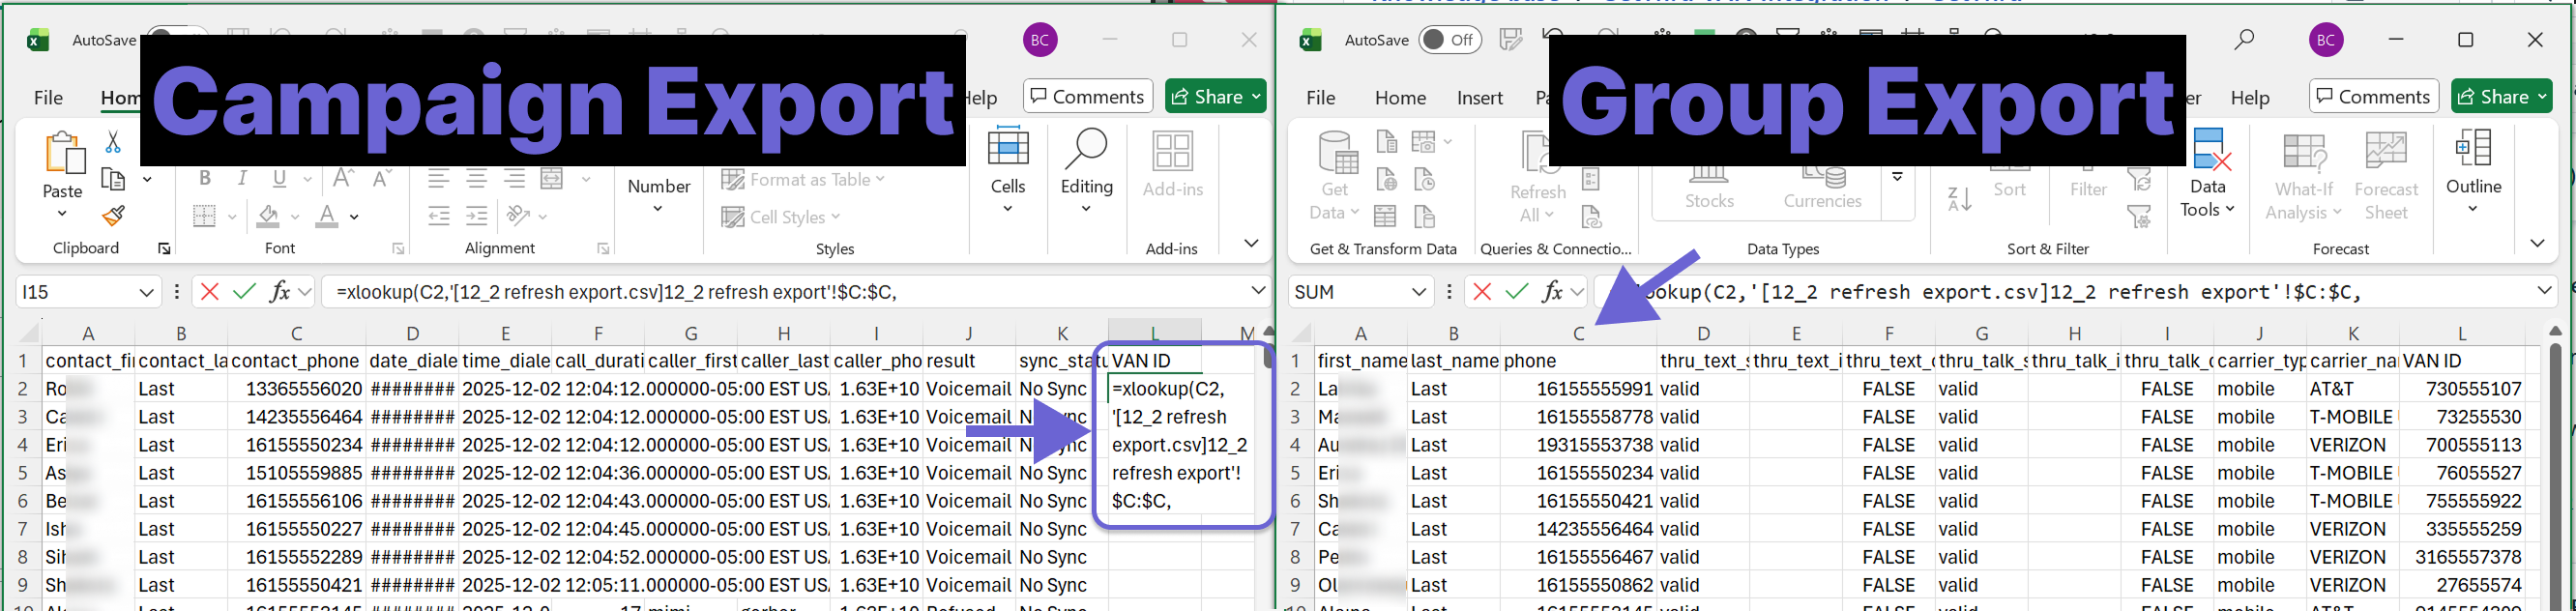Toggle Italic formatting
This screenshot has height=611, width=2576.
pyautogui.click(x=242, y=179)
